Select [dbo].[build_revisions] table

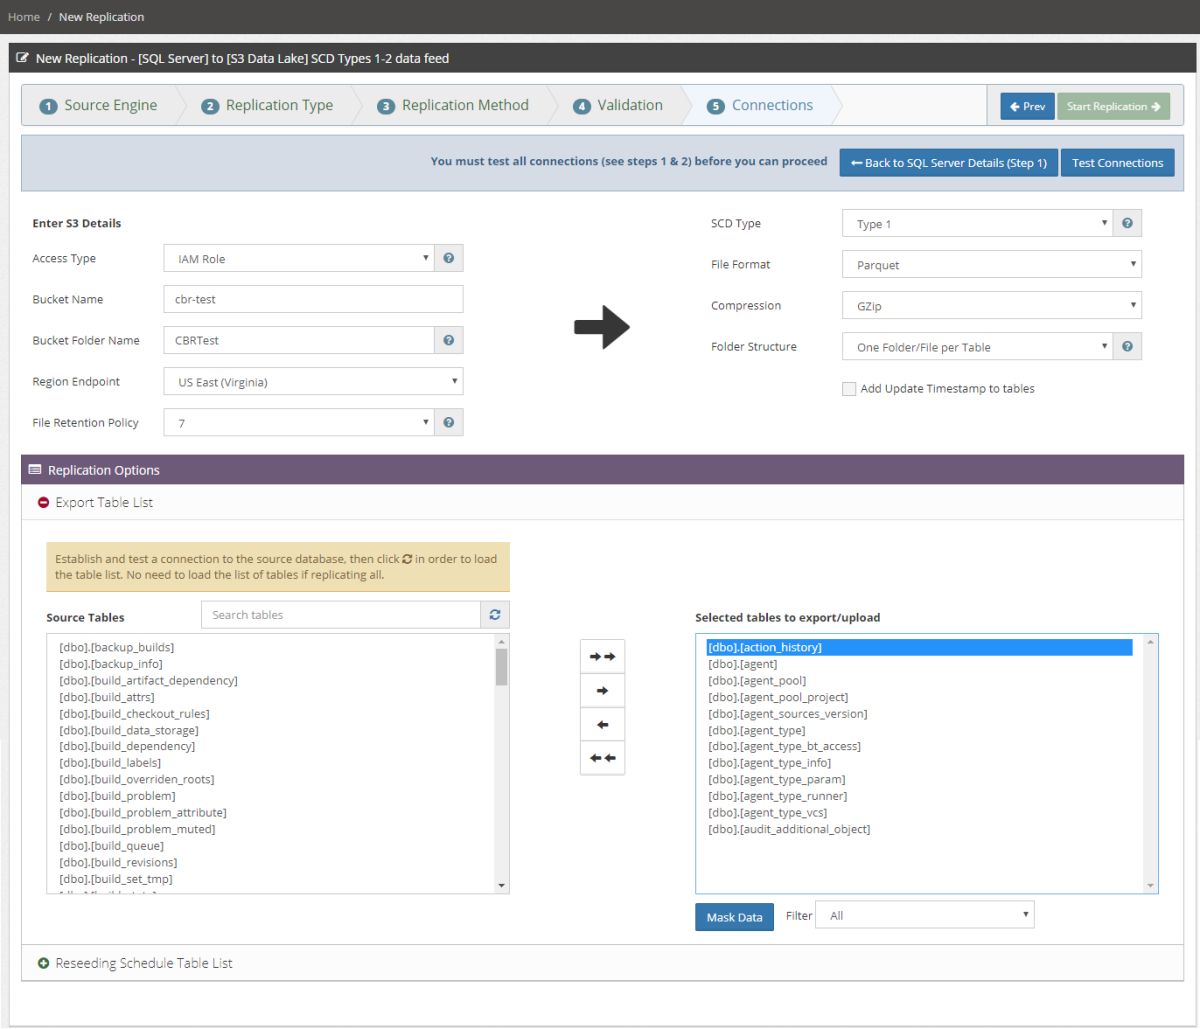(118, 862)
